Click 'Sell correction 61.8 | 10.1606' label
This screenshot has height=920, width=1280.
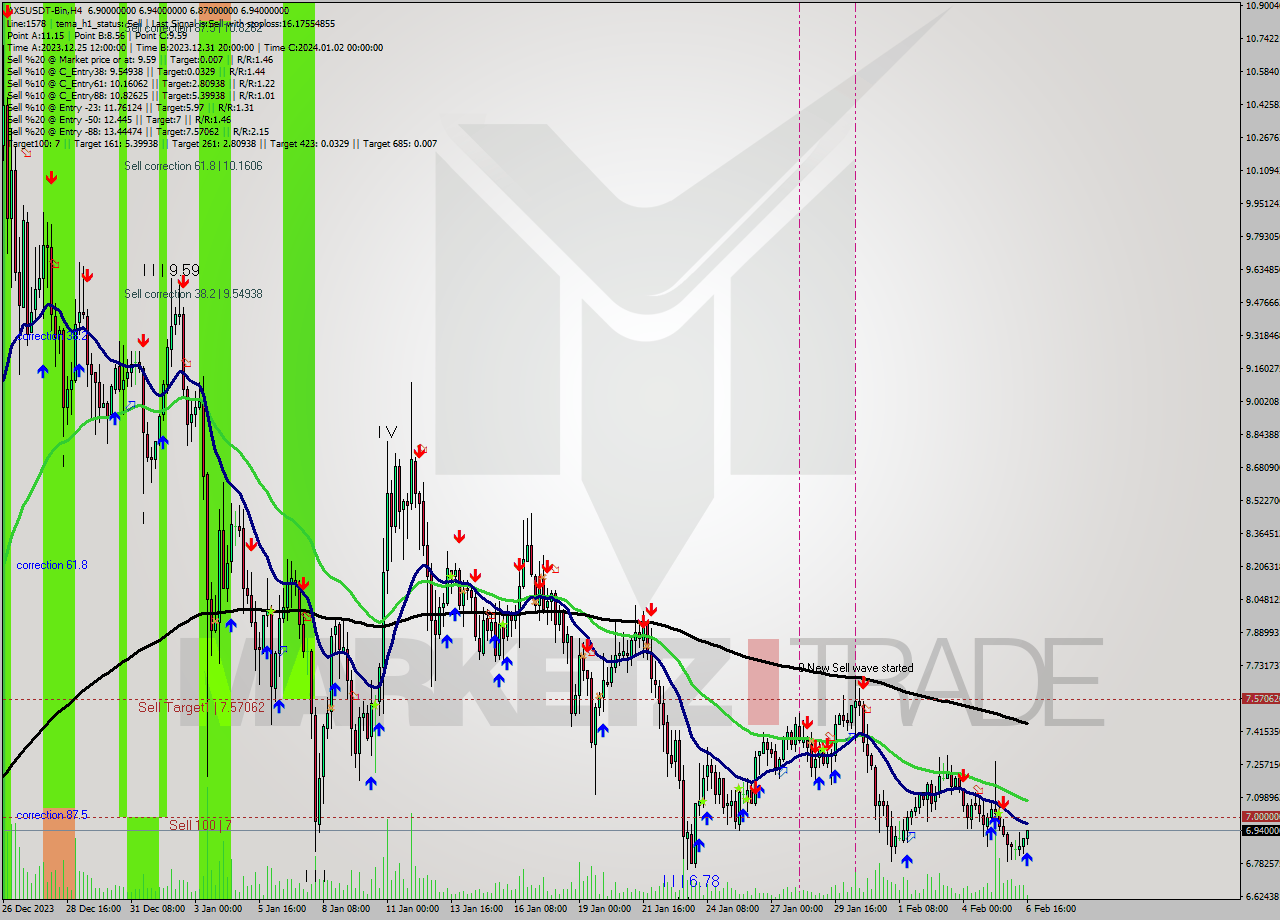(x=193, y=166)
